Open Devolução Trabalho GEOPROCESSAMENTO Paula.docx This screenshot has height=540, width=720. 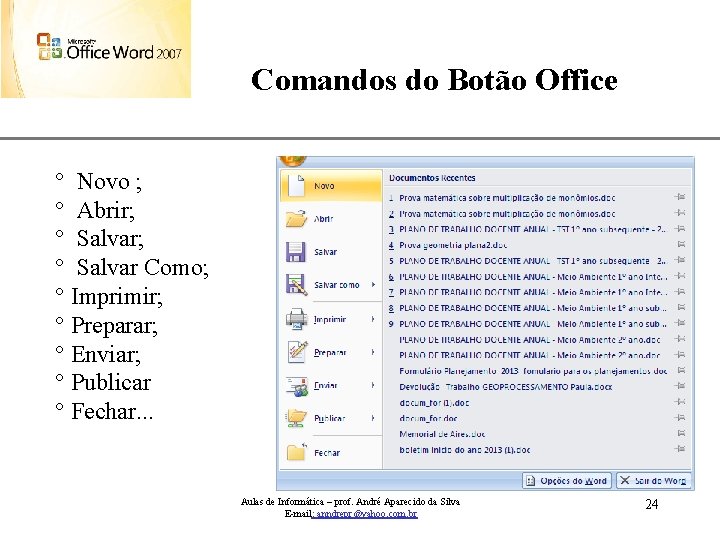click(506, 387)
